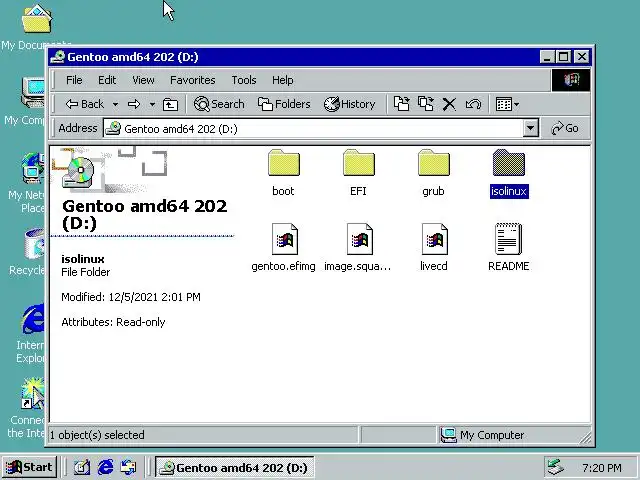Screen dimensions: 640x480
Task: Click the drive icon in title bar
Action: point(58,57)
